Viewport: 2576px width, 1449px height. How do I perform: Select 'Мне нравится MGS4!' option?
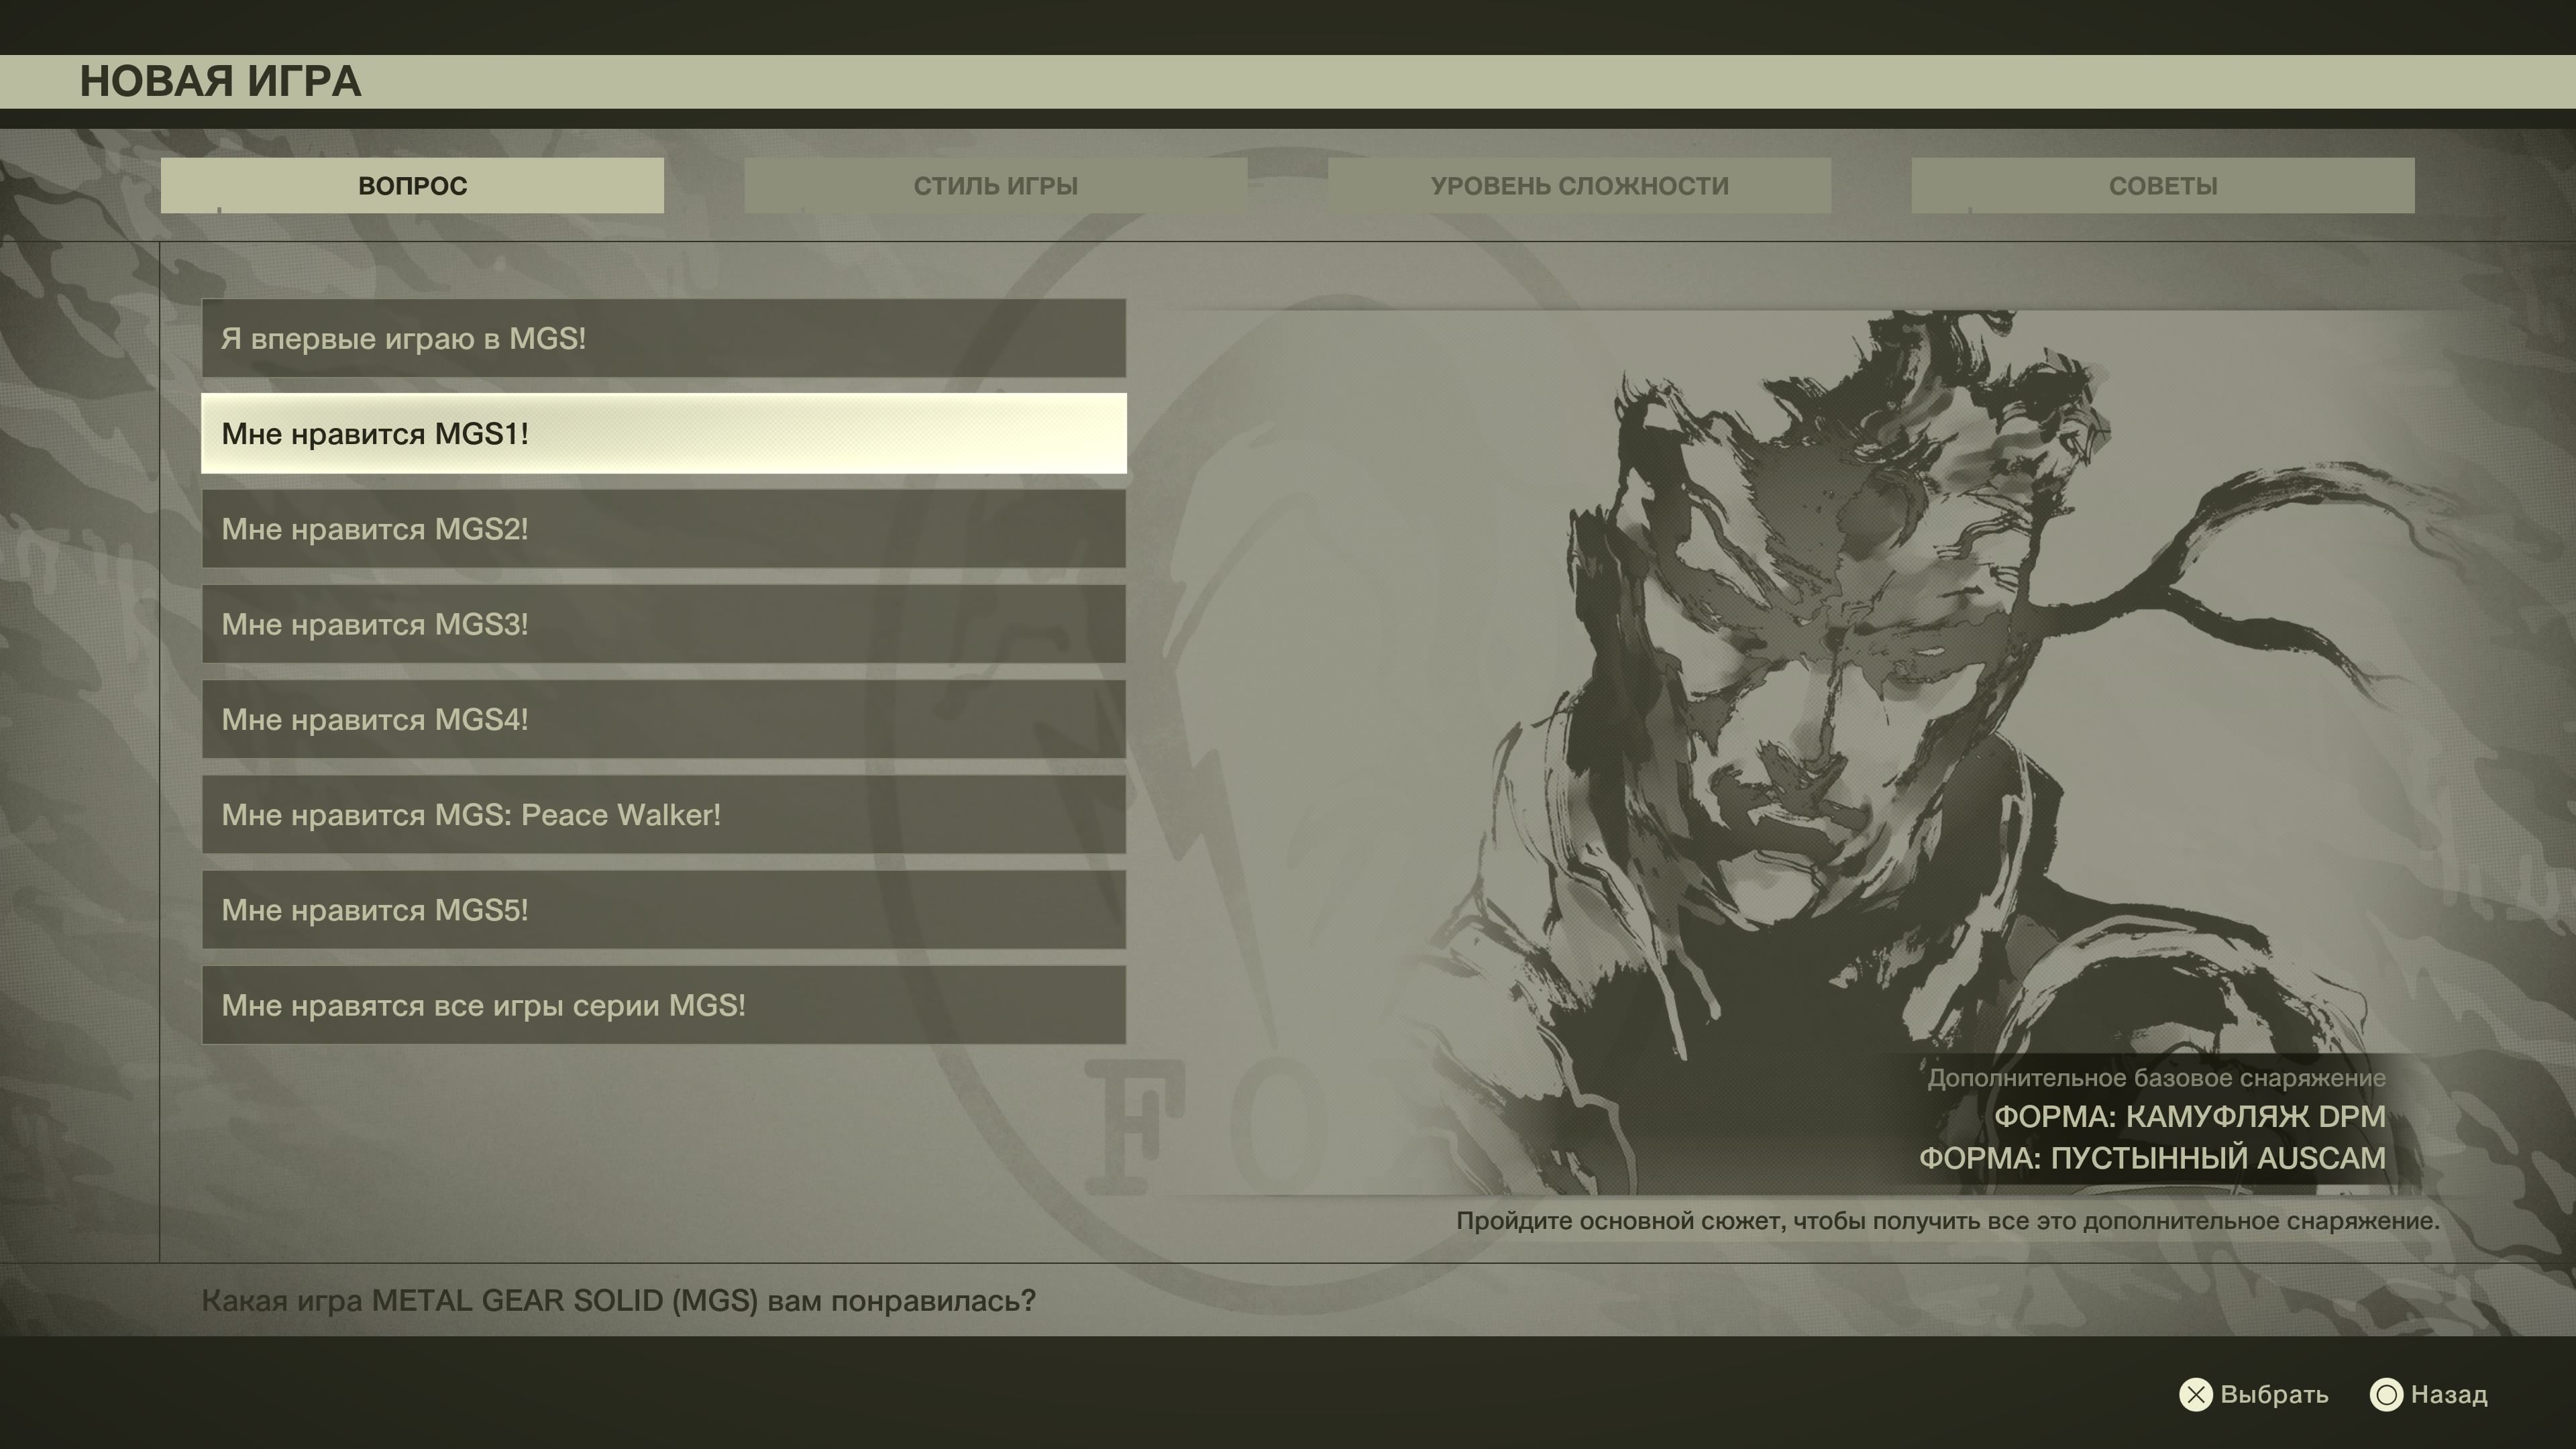pyautogui.click(x=664, y=719)
